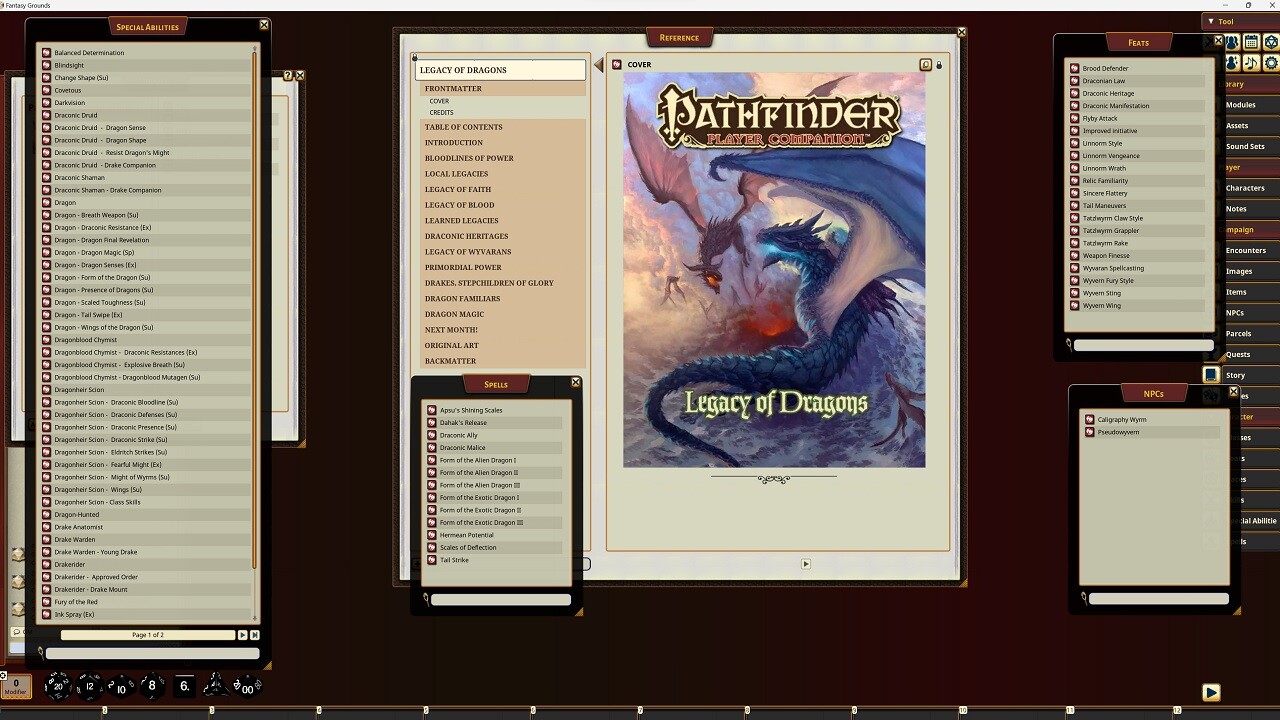The width and height of the screenshot is (1280, 720).
Task: Roll the d10 die
Action: (119, 687)
